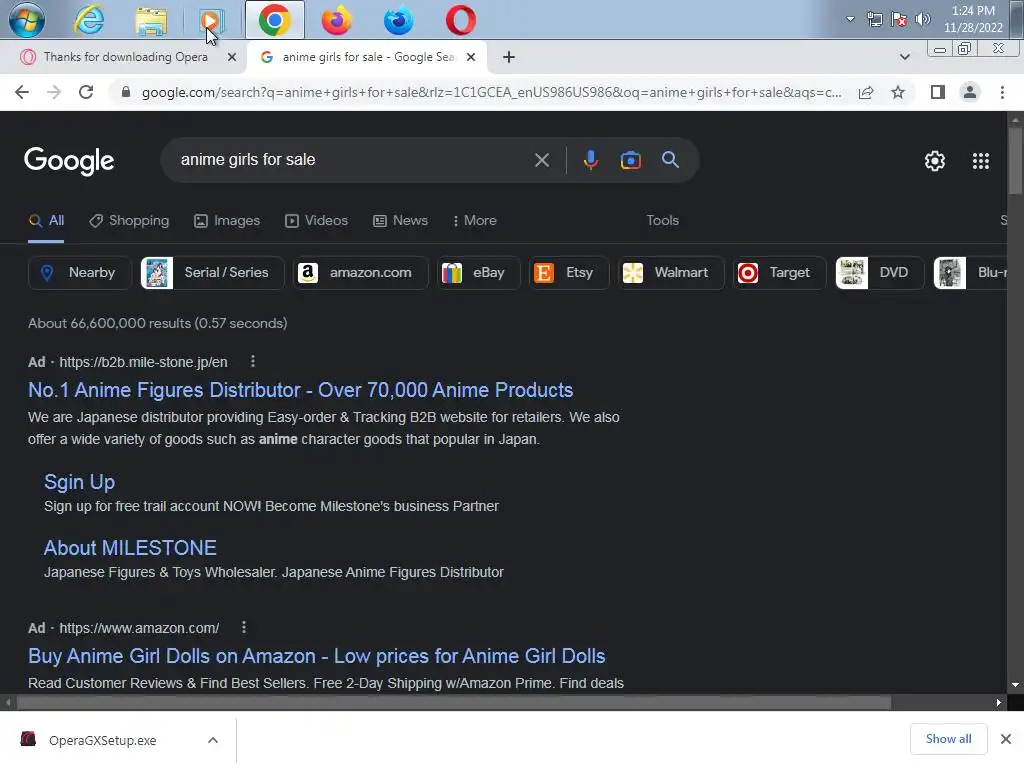1024x768 pixels.
Task: Open the Chrome profile avatar menu
Action: point(970,92)
